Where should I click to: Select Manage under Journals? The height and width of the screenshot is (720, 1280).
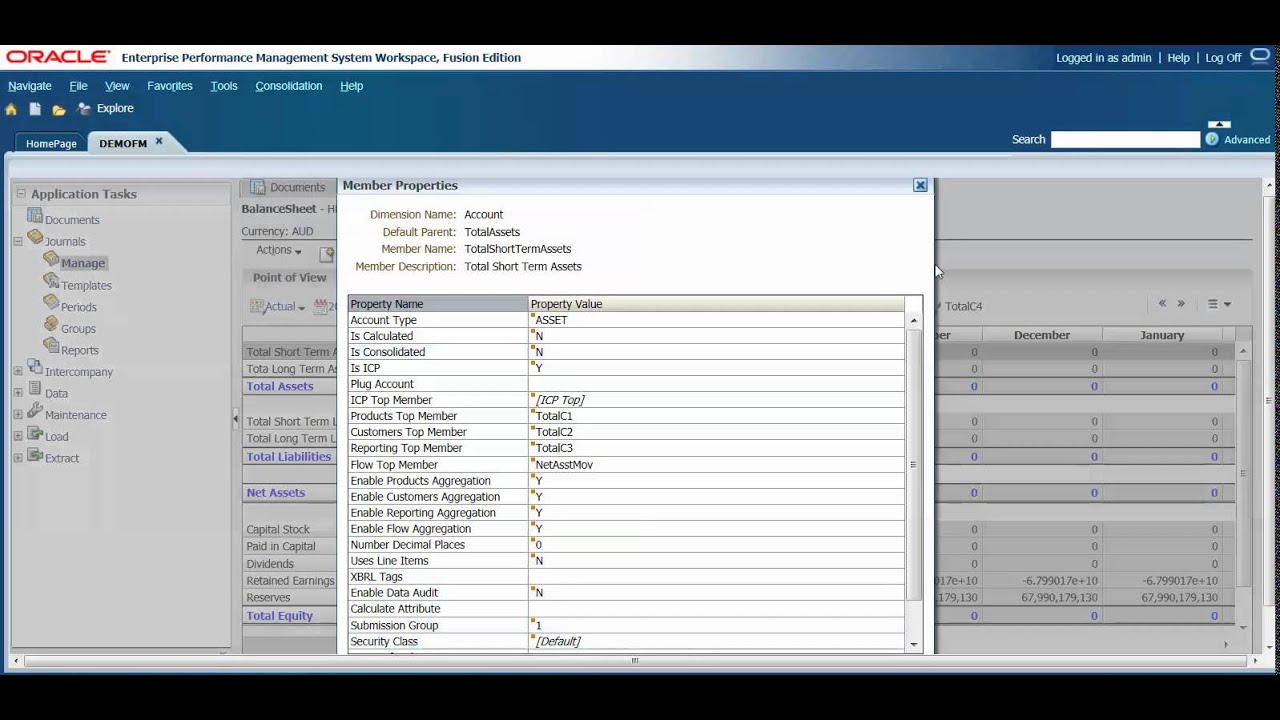[83, 263]
